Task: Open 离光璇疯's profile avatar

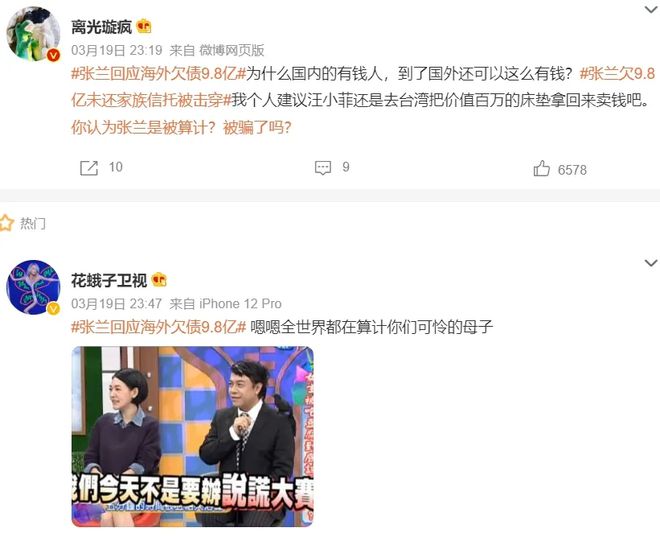Action: pos(33,34)
